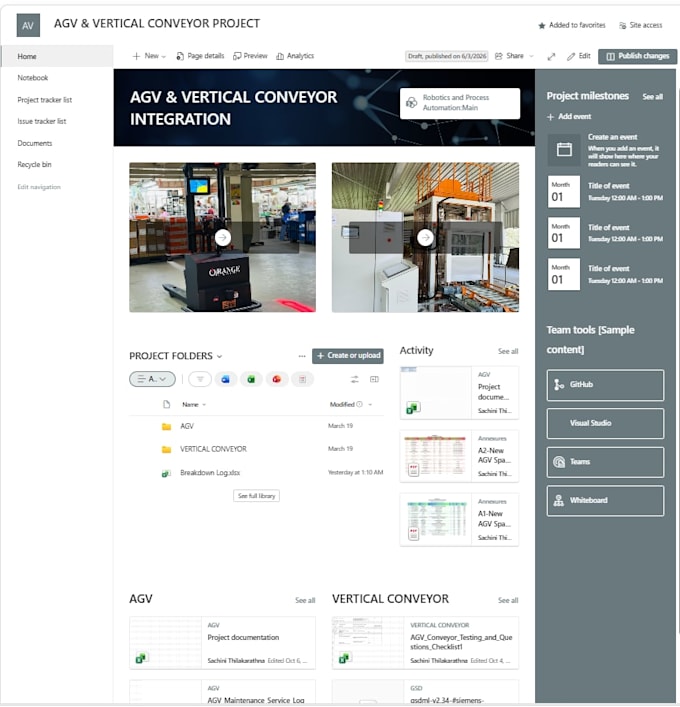Open the Home navigation item
The height and width of the screenshot is (707, 680).
tap(57, 56)
